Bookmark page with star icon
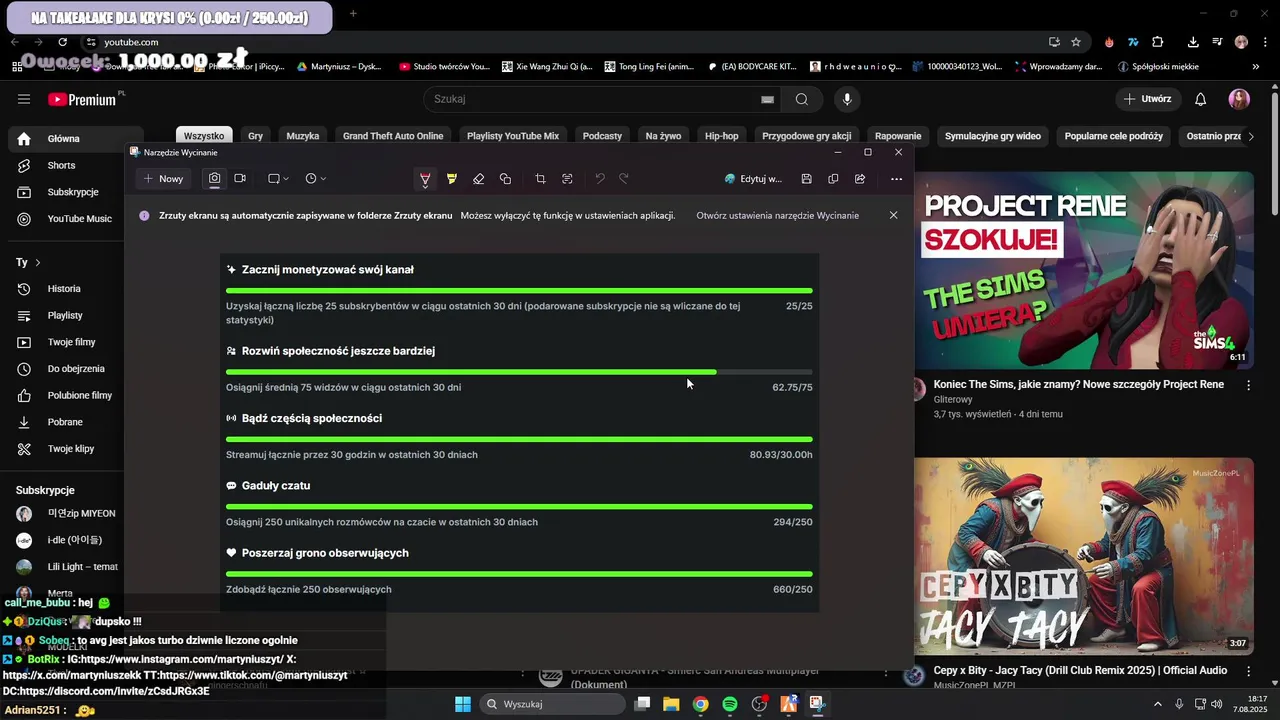1280x720 pixels. (x=1076, y=42)
